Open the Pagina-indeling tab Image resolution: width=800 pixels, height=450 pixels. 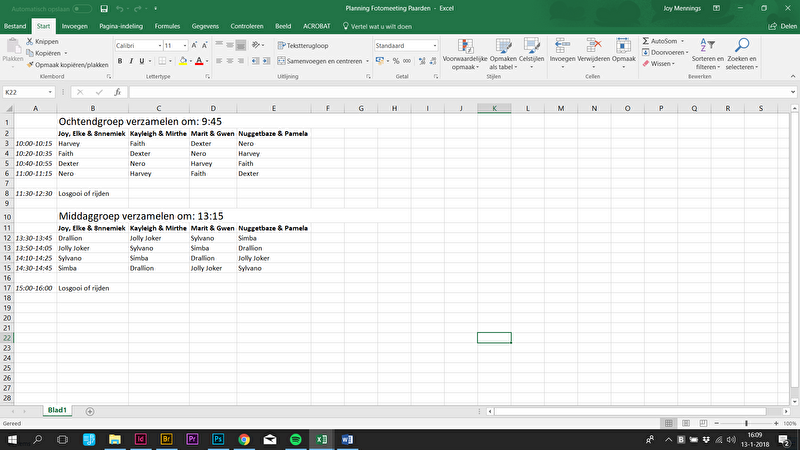(121, 26)
